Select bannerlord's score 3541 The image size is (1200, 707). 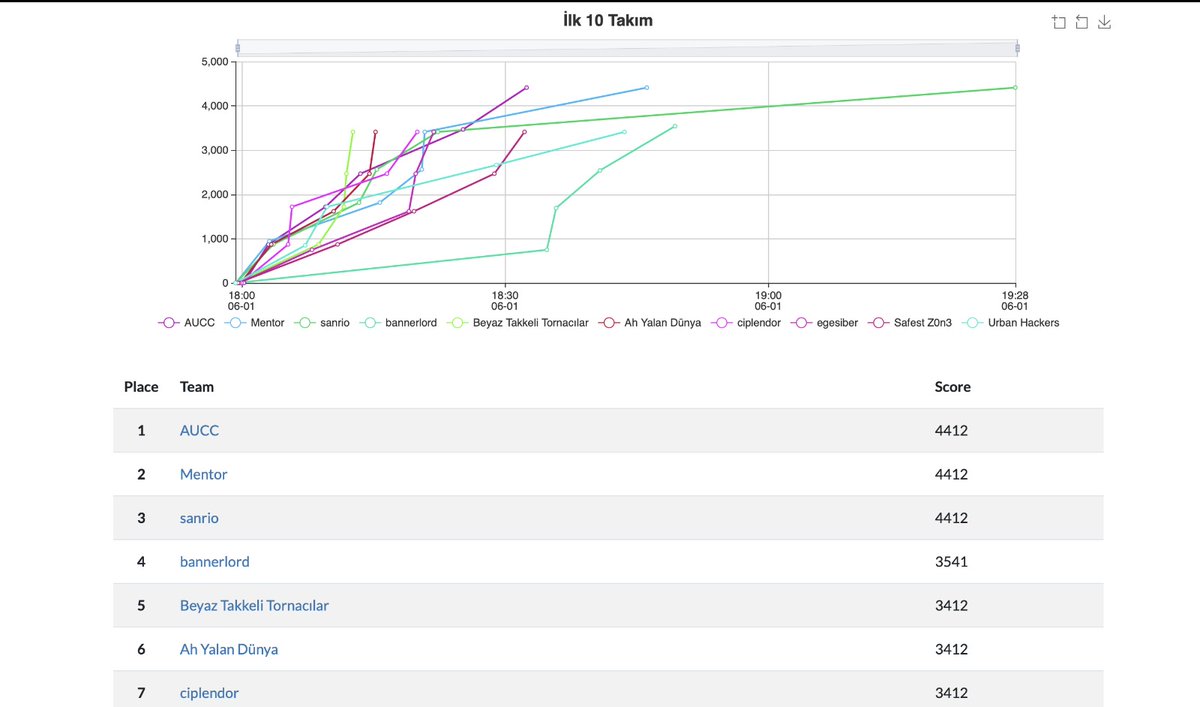951,562
